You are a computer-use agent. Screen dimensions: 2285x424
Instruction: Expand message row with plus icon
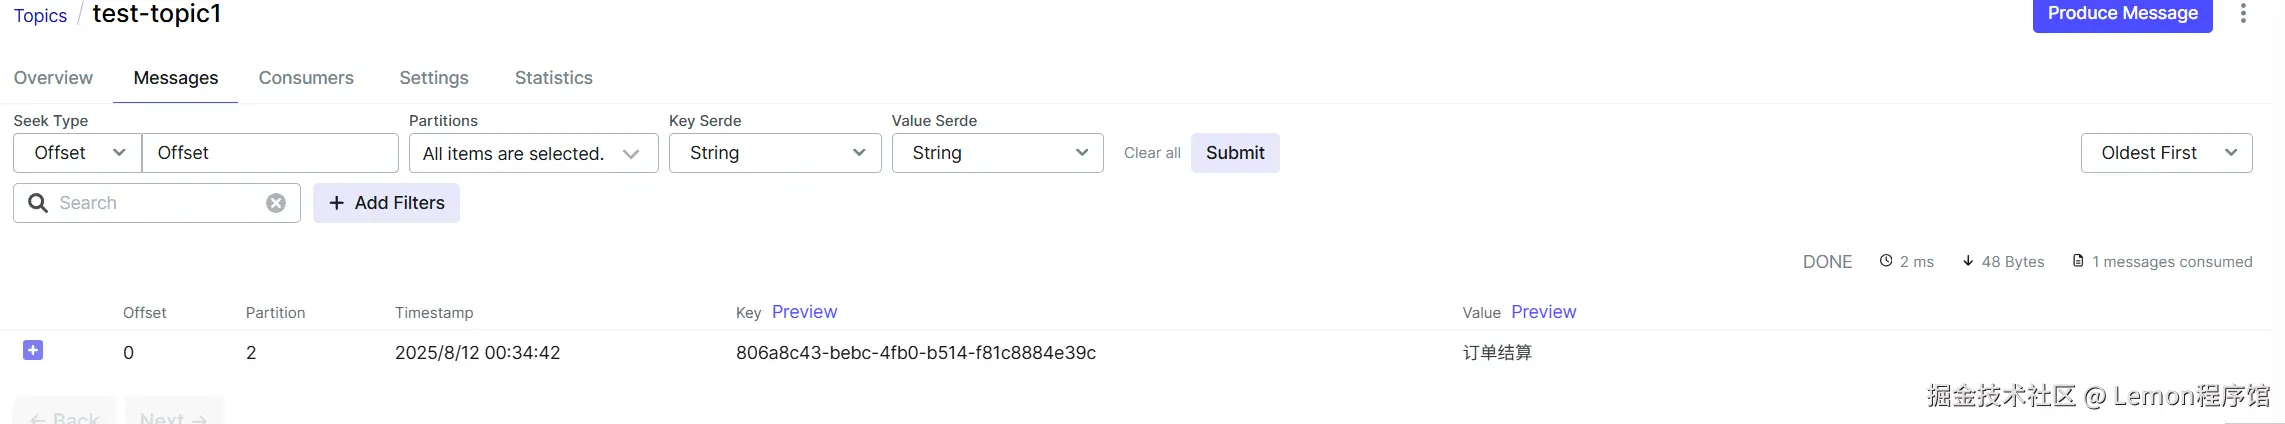coord(33,350)
